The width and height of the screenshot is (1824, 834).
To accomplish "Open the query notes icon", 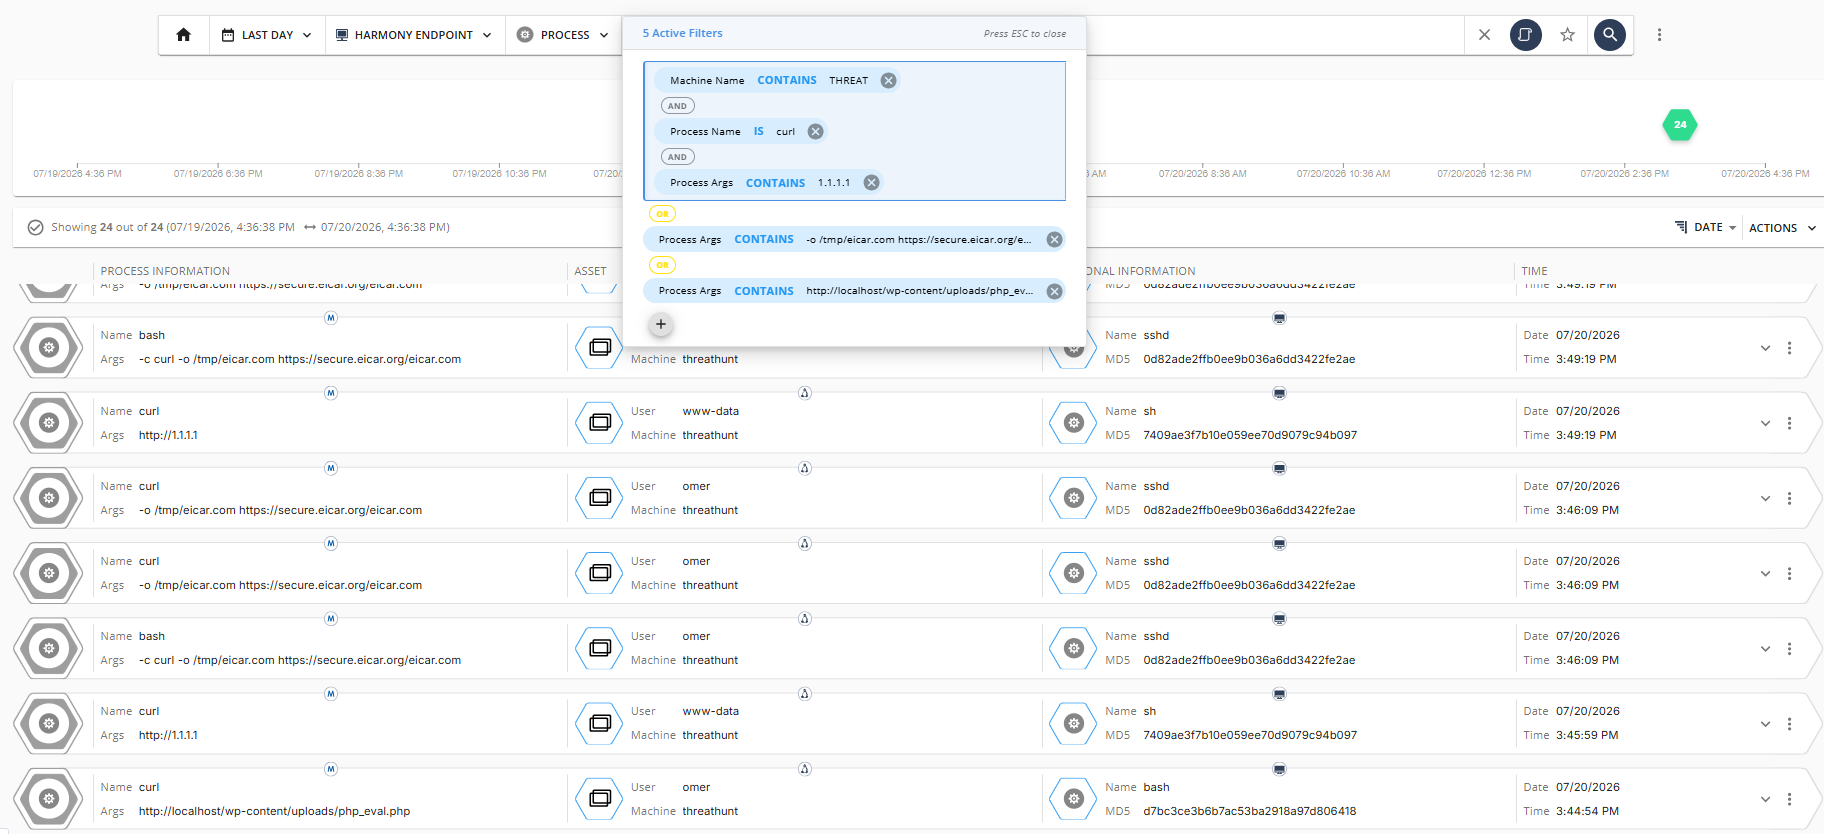I will click(1525, 35).
